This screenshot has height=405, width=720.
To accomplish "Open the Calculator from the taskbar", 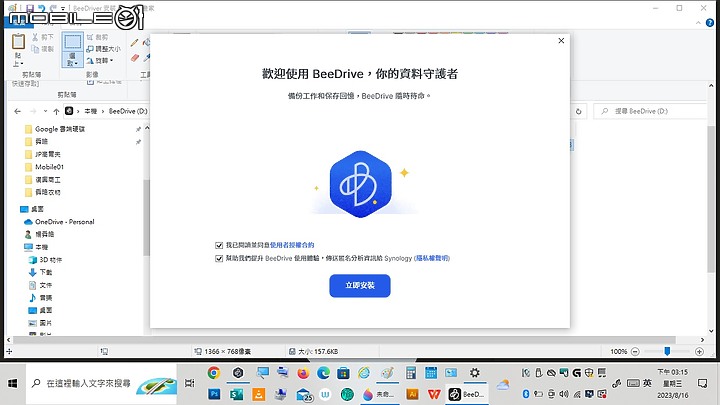I will click(411, 373).
